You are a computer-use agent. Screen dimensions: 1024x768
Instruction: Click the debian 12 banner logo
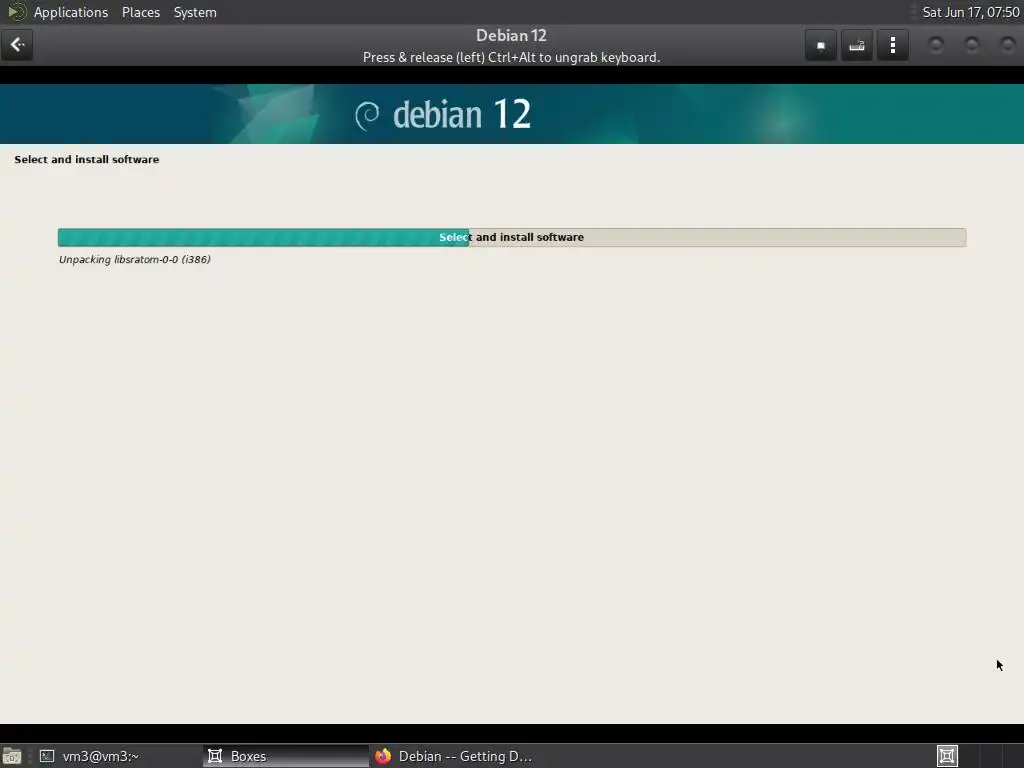pyautogui.click(x=443, y=114)
